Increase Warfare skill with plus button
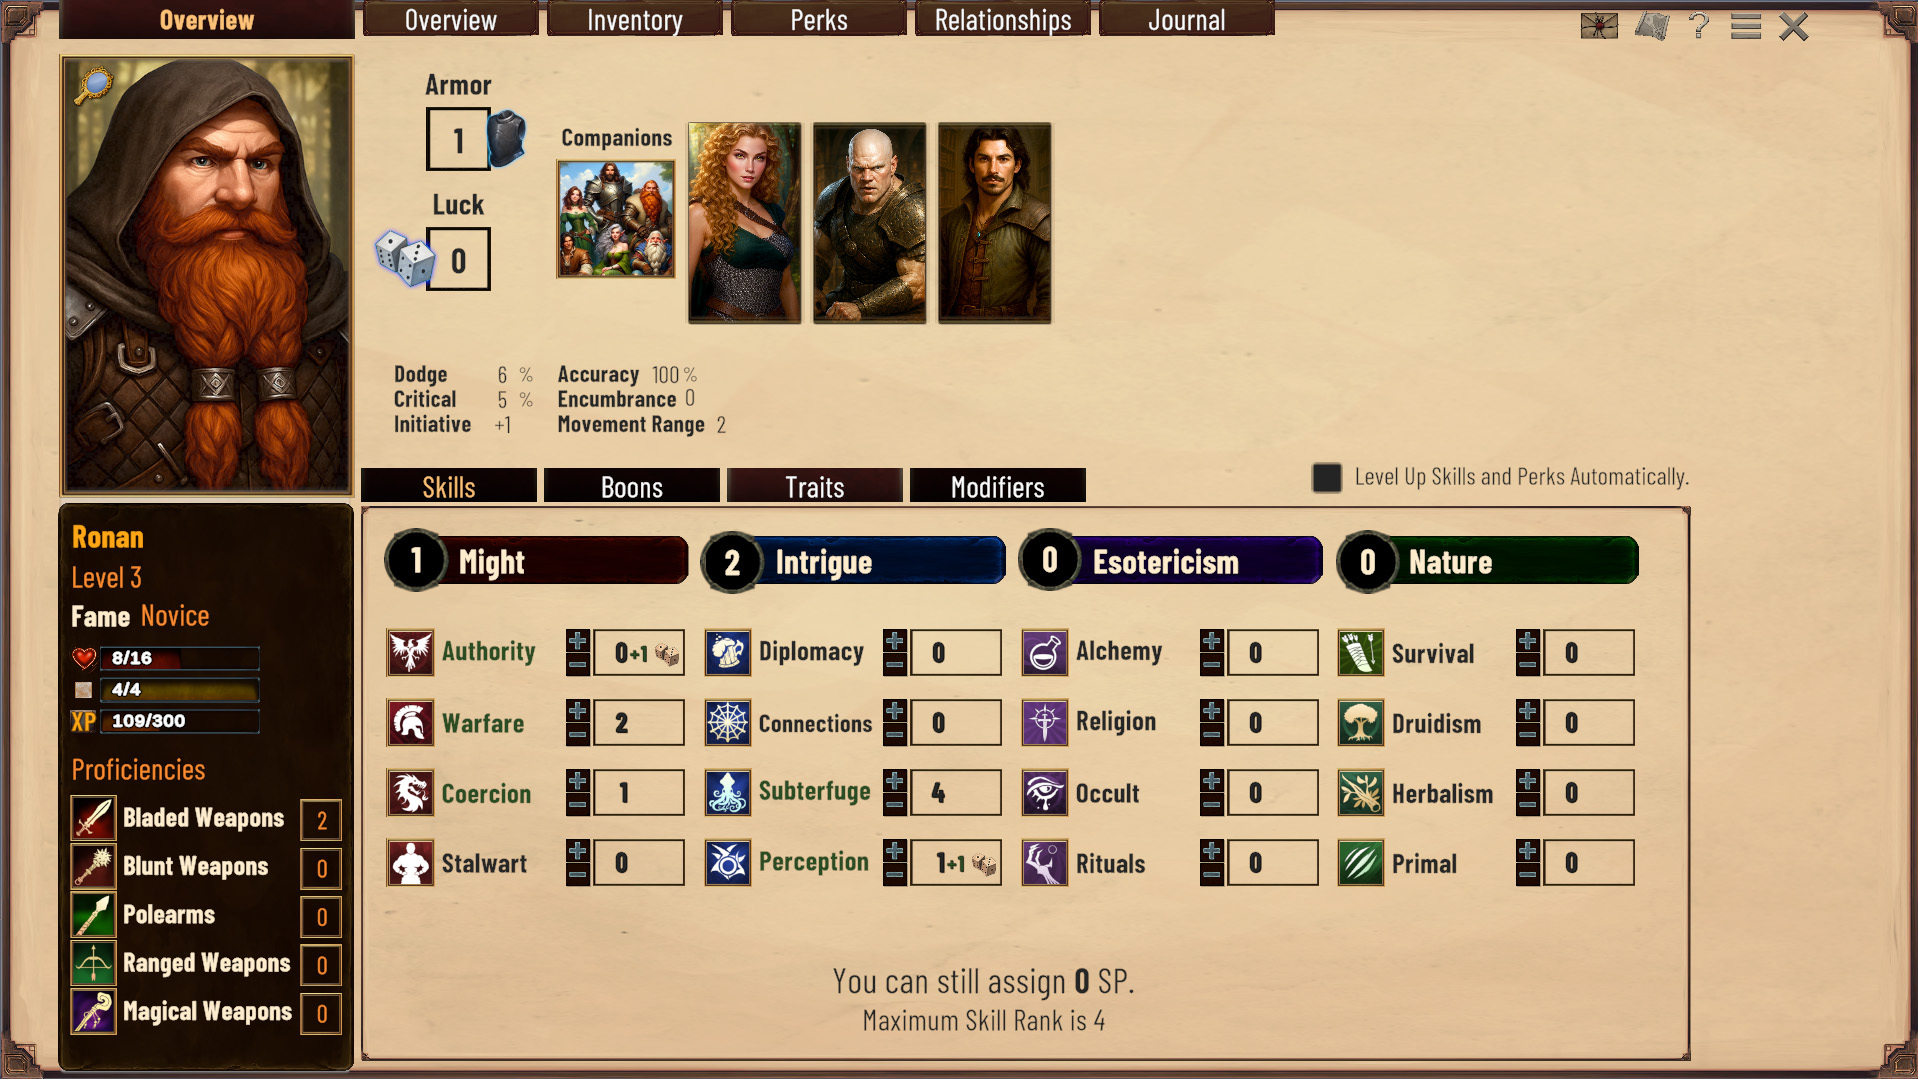Screen dimensions: 1918x1079 [x=578, y=711]
